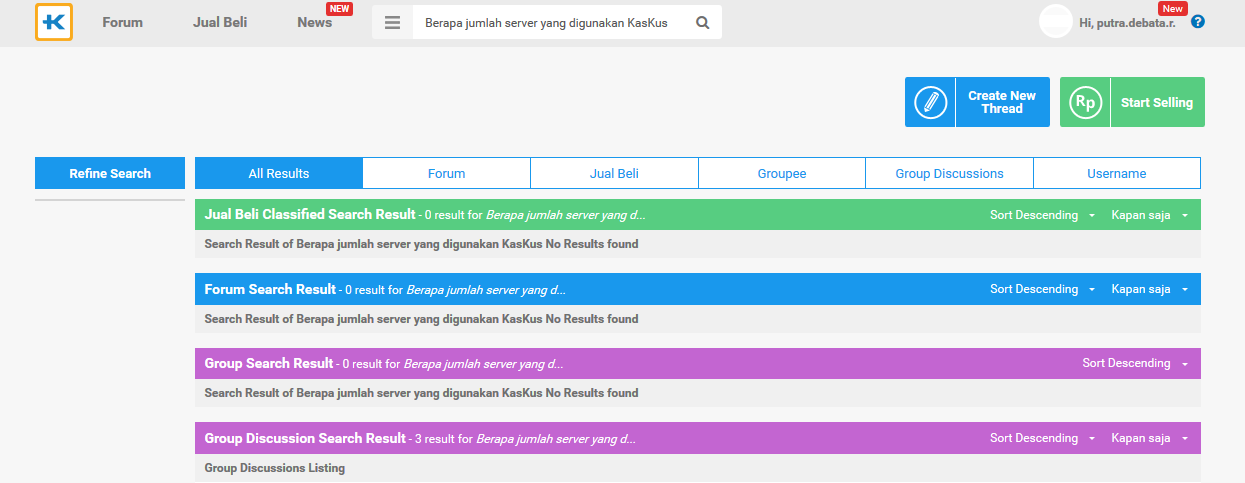Switch to the Group Discussions tab
The height and width of the screenshot is (483, 1245).
pos(950,173)
